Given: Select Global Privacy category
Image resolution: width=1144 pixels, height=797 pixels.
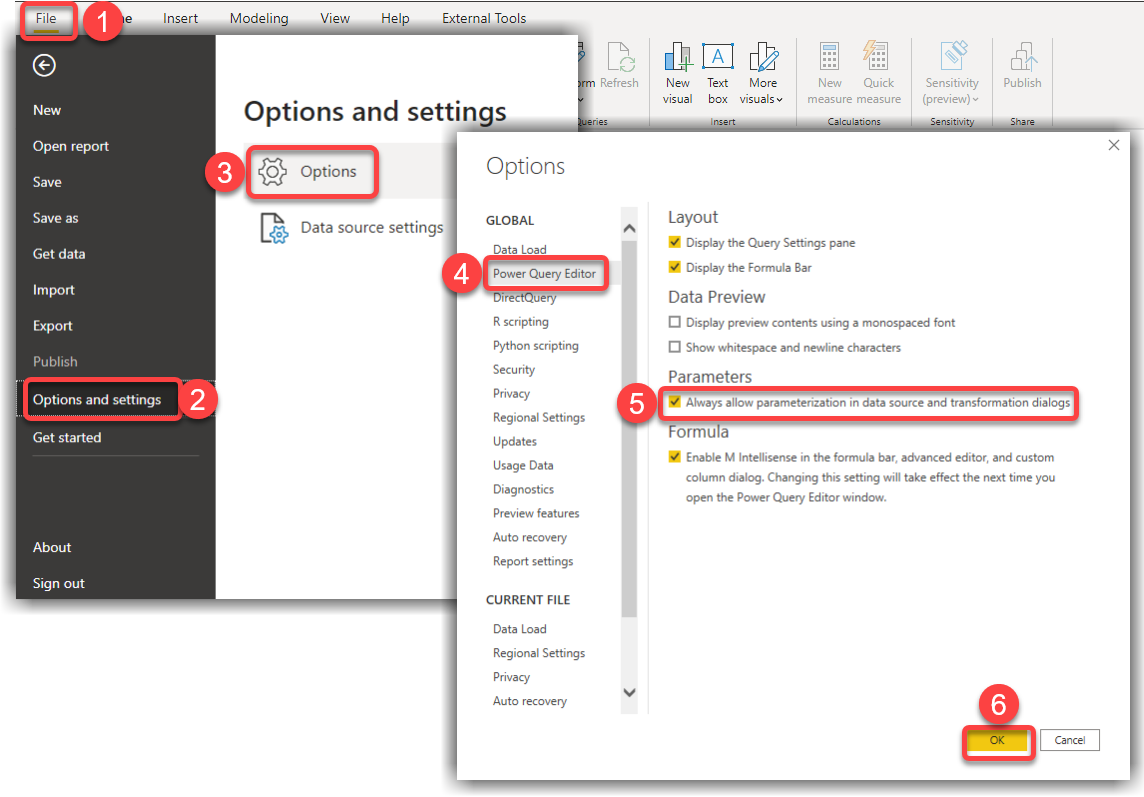Looking at the screenshot, I should pos(511,393).
